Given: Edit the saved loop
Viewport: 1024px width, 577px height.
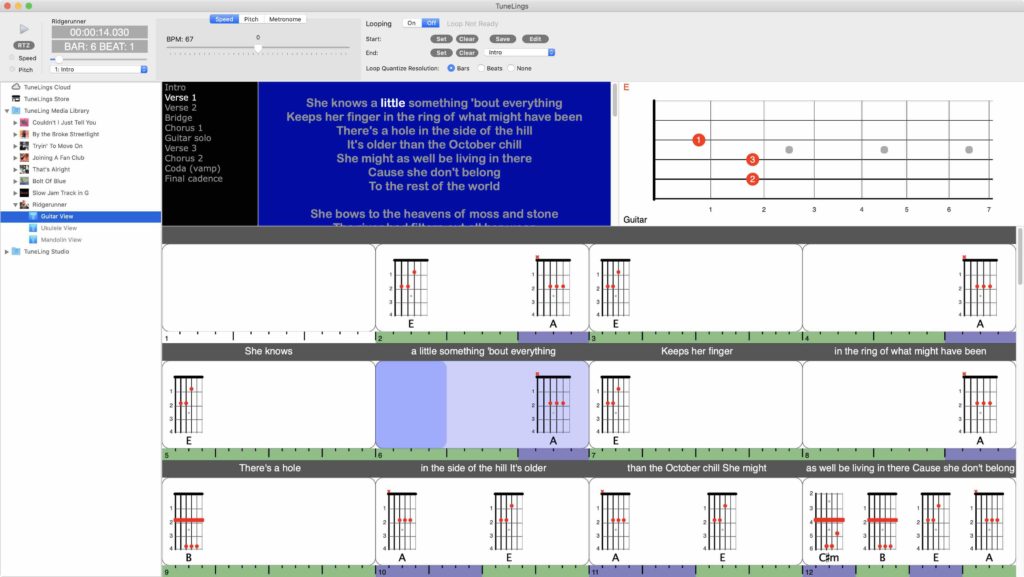Looking at the screenshot, I should pyautogui.click(x=535, y=39).
